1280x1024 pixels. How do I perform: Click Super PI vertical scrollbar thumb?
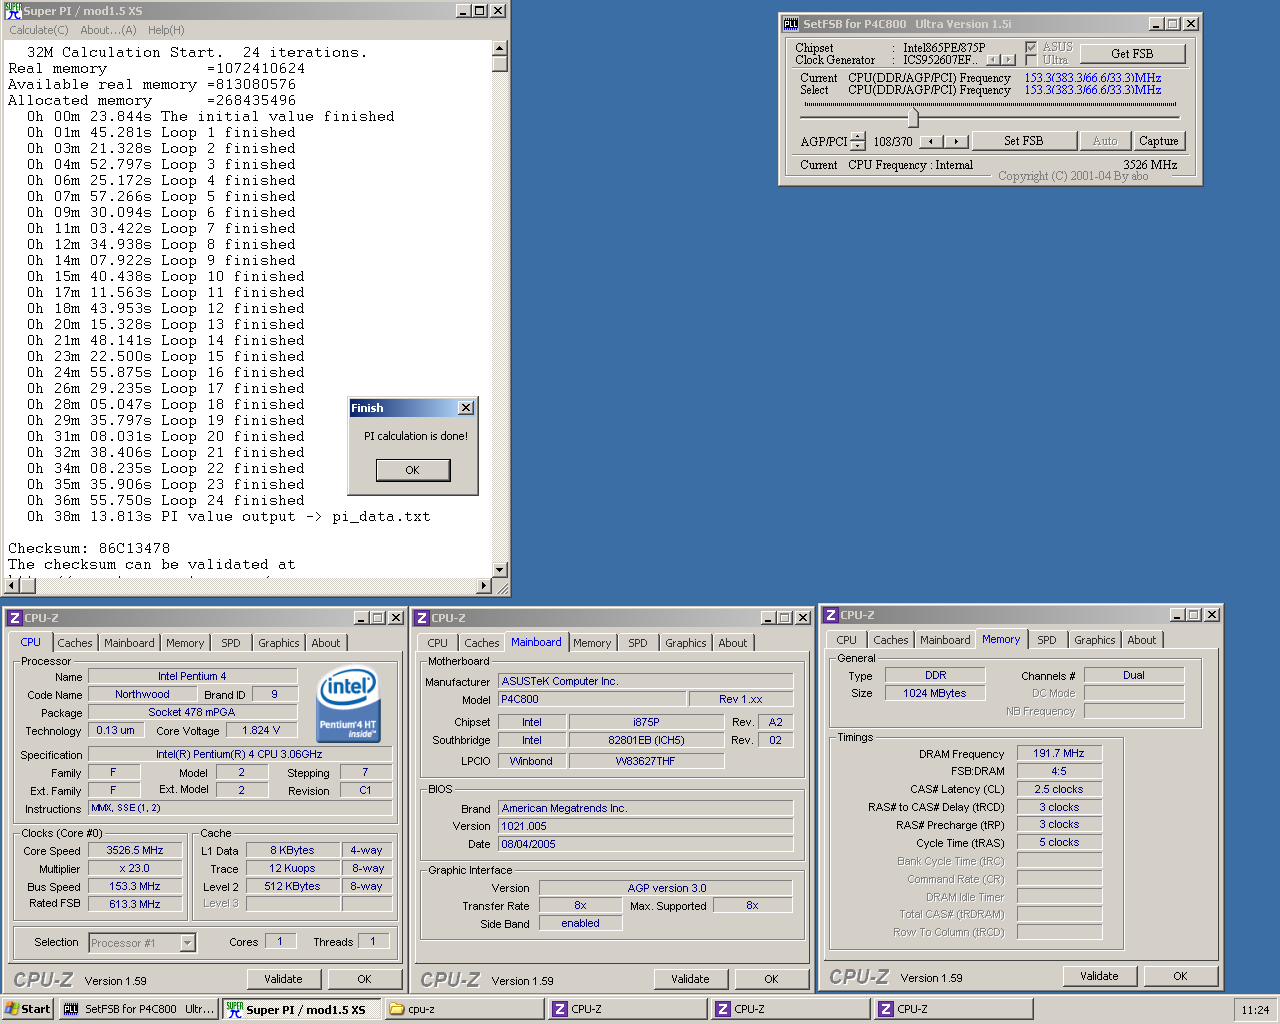[500, 64]
